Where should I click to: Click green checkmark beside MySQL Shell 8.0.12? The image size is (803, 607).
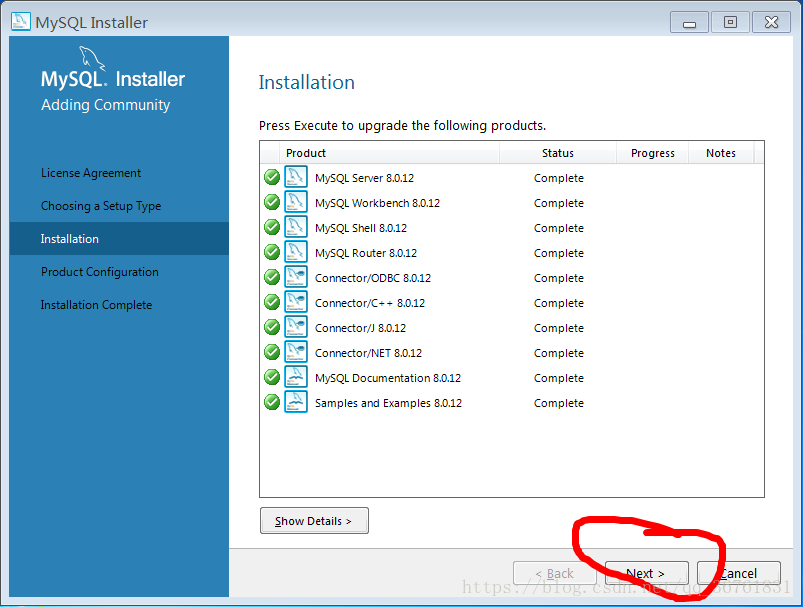coord(272,227)
